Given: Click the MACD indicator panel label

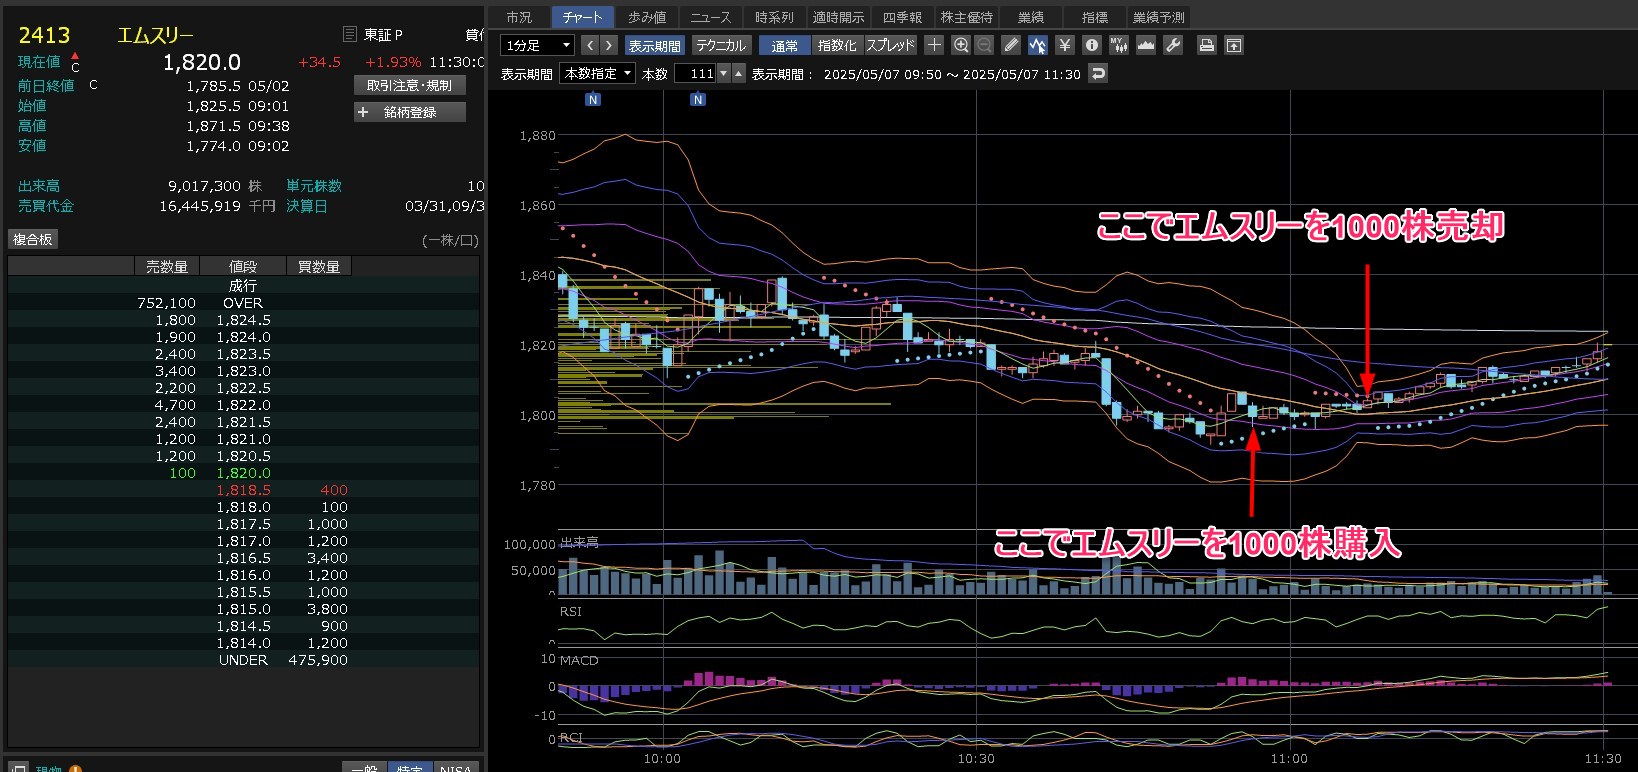Looking at the screenshot, I should pyautogui.click(x=579, y=660).
